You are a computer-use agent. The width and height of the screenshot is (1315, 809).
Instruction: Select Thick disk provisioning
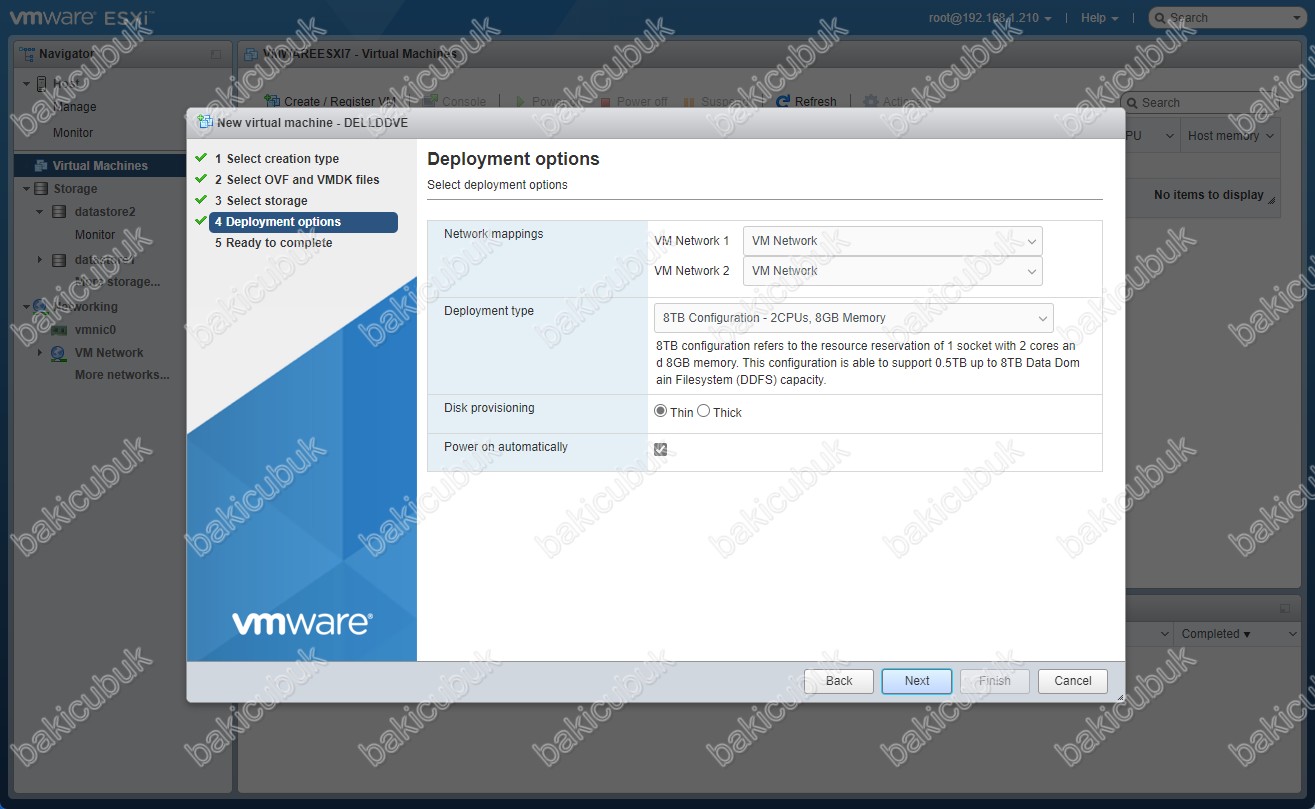(x=703, y=411)
